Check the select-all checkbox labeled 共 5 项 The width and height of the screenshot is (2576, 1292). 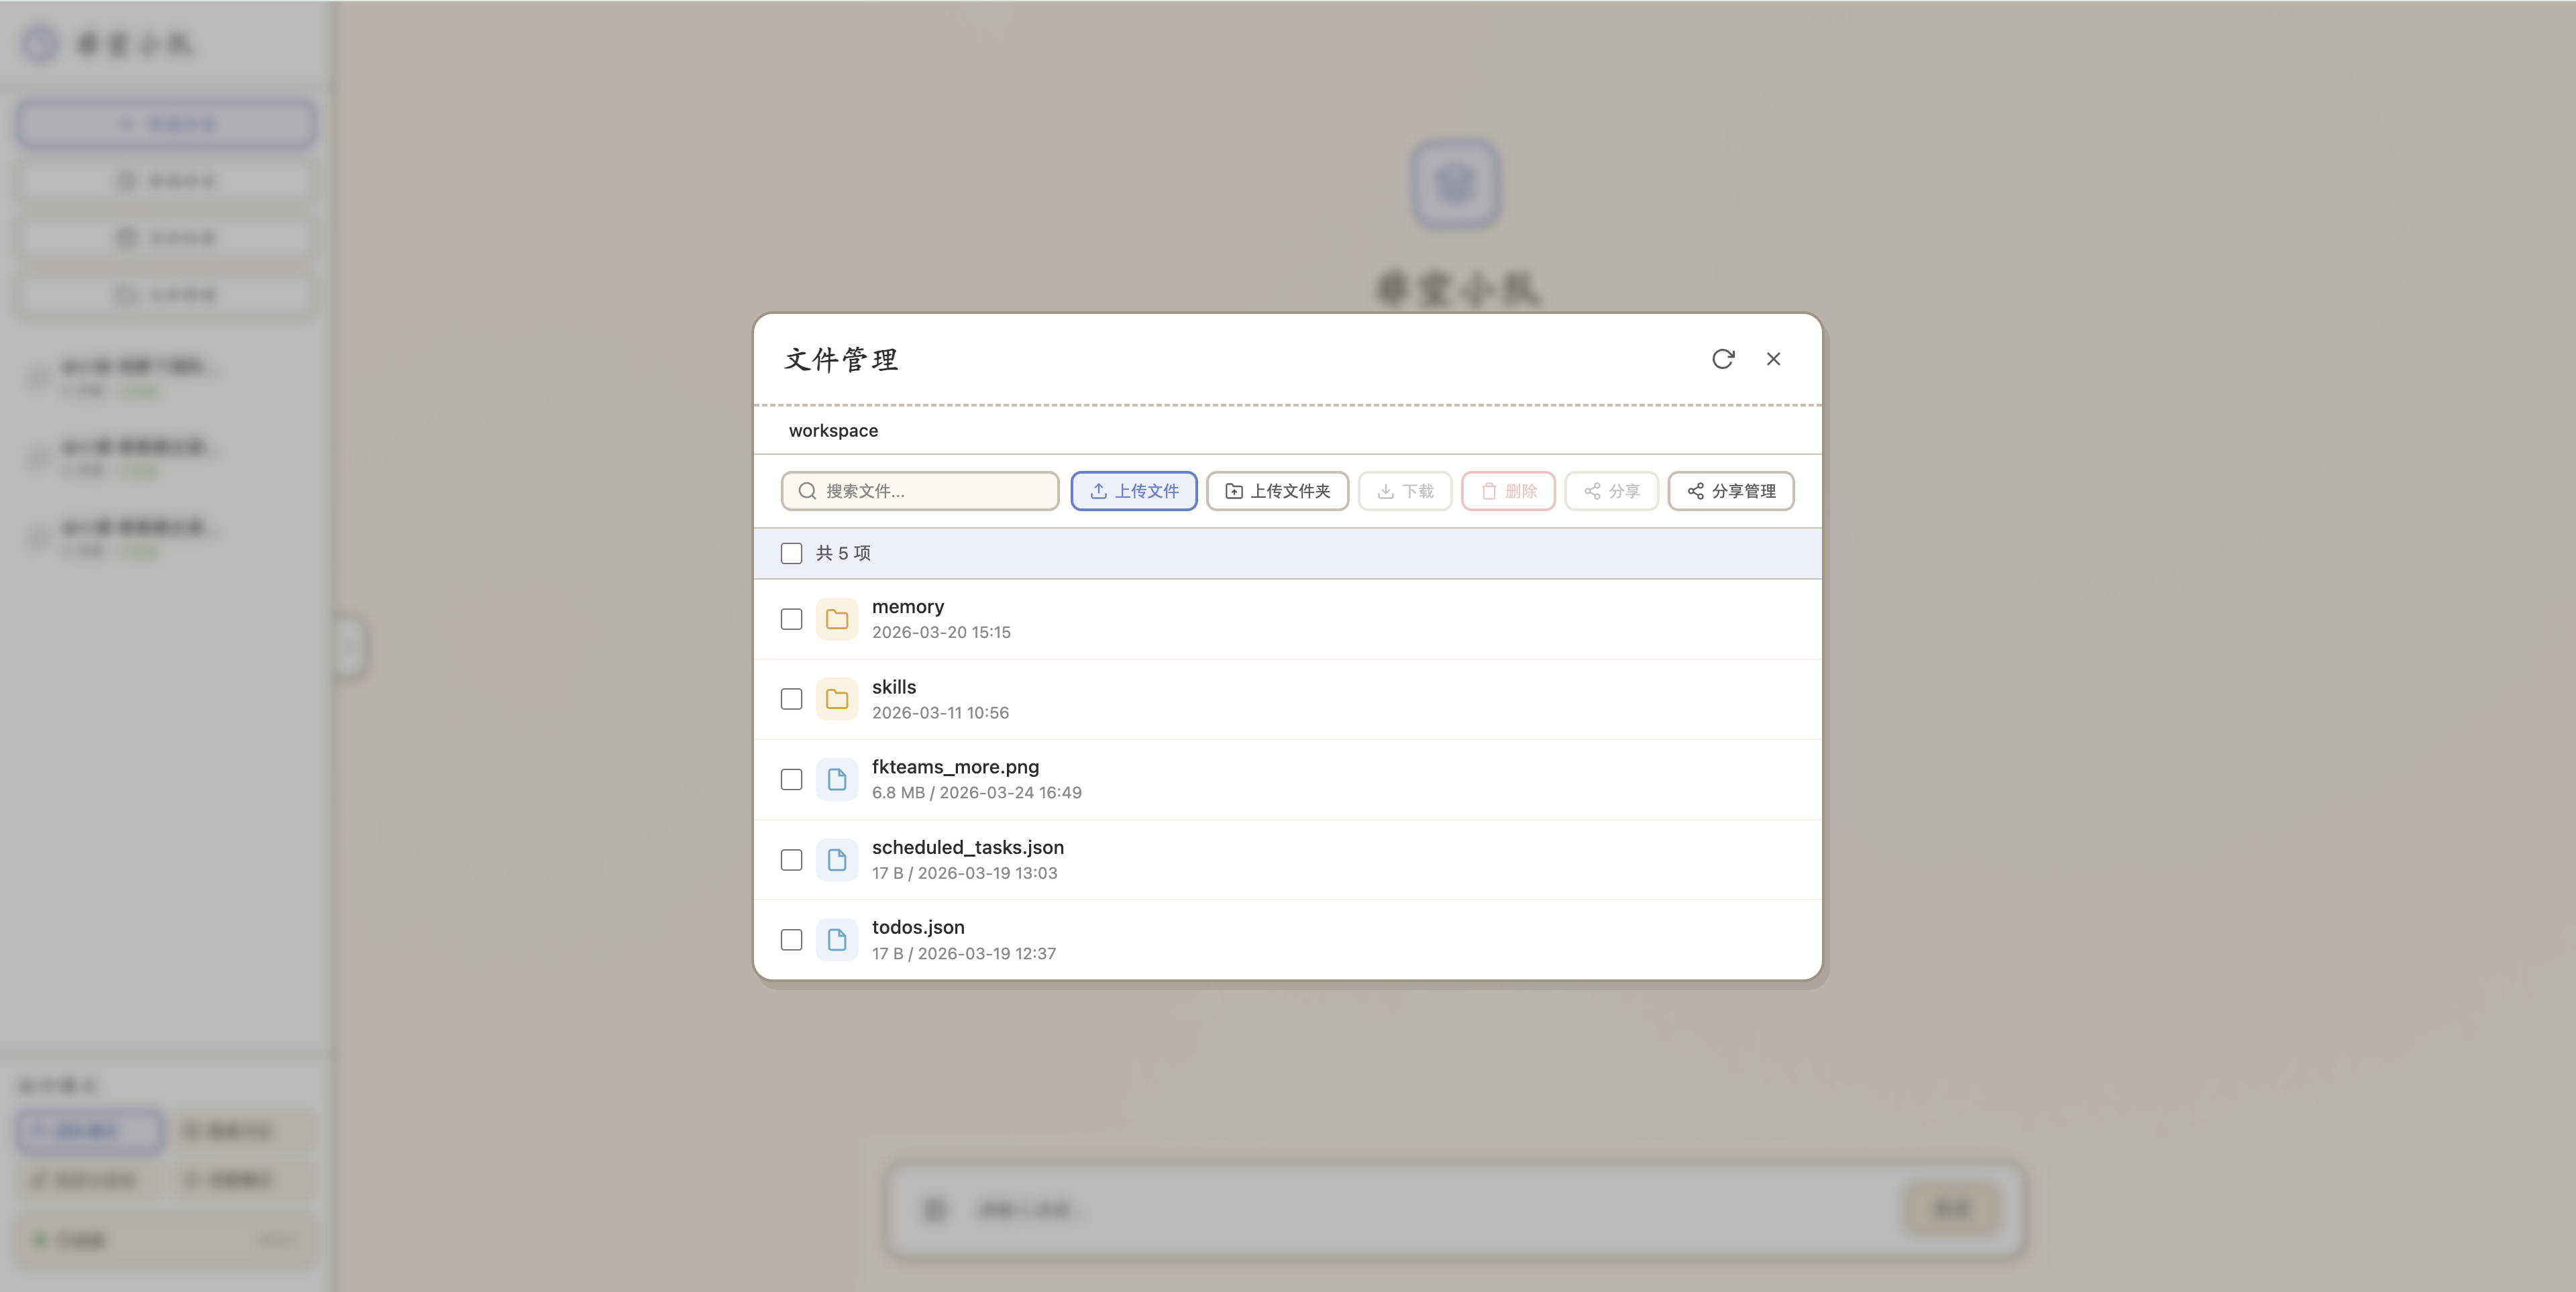(x=791, y=553)
